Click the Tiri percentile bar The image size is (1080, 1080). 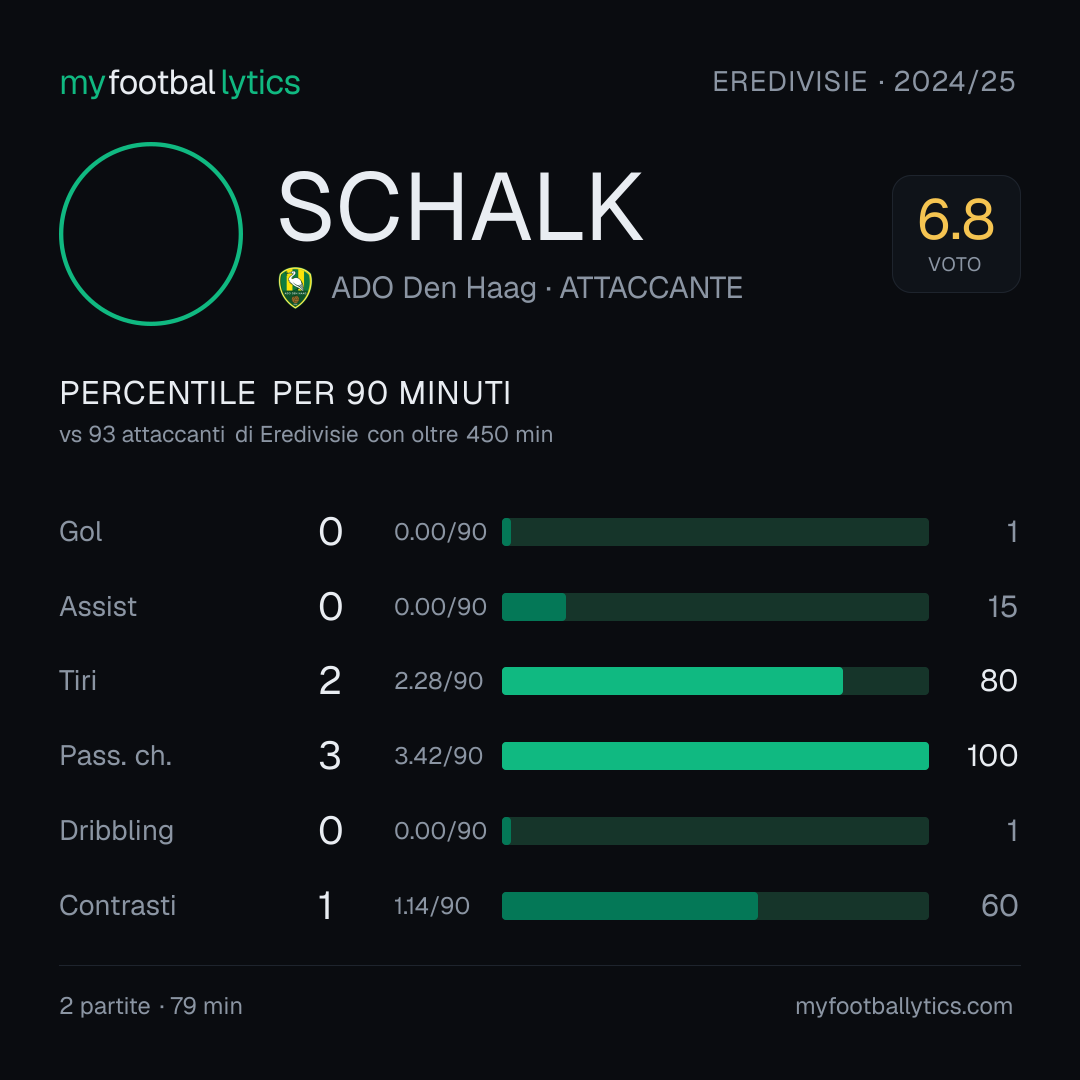(715, 681)
